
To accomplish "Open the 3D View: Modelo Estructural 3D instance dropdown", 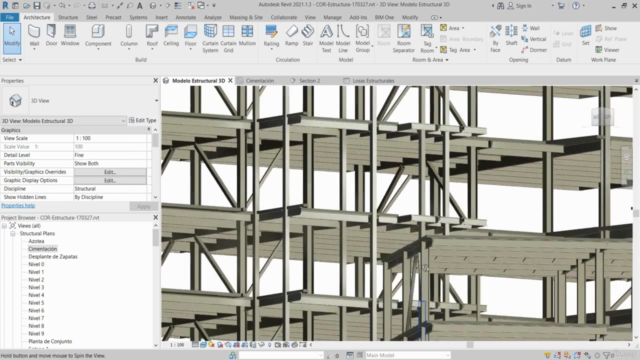I will point(123,121).
